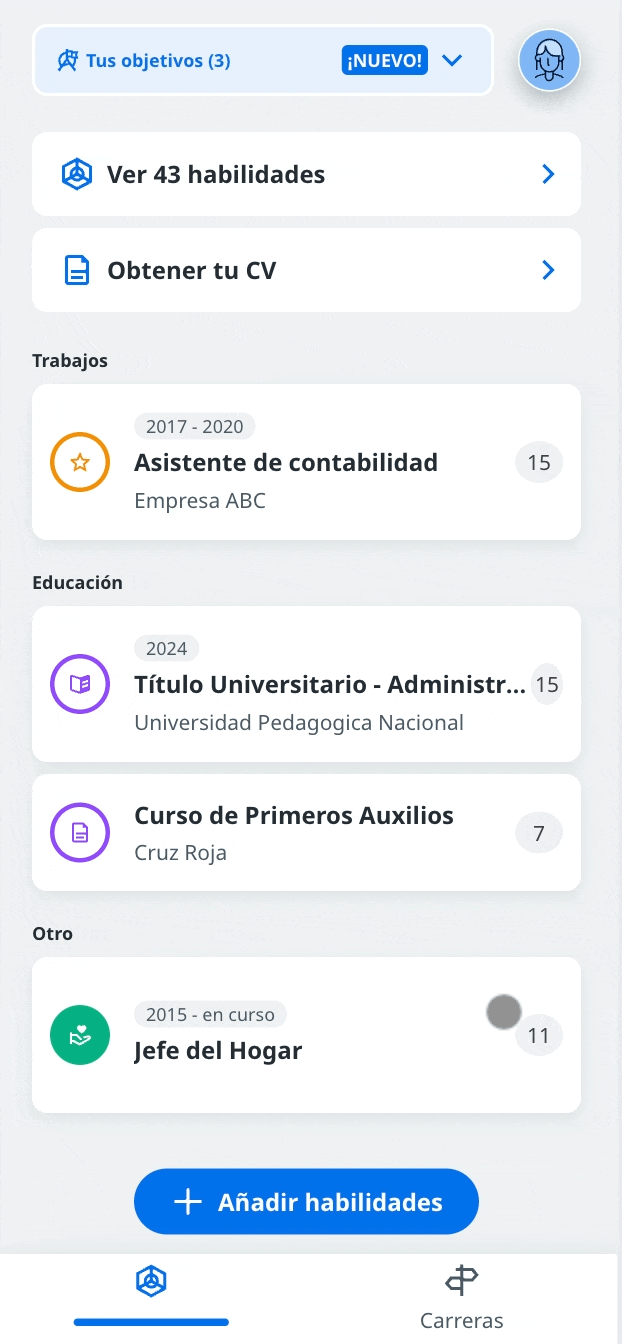Click the orange star icon for Asistente de contabilidad

[x=80, y=462]
